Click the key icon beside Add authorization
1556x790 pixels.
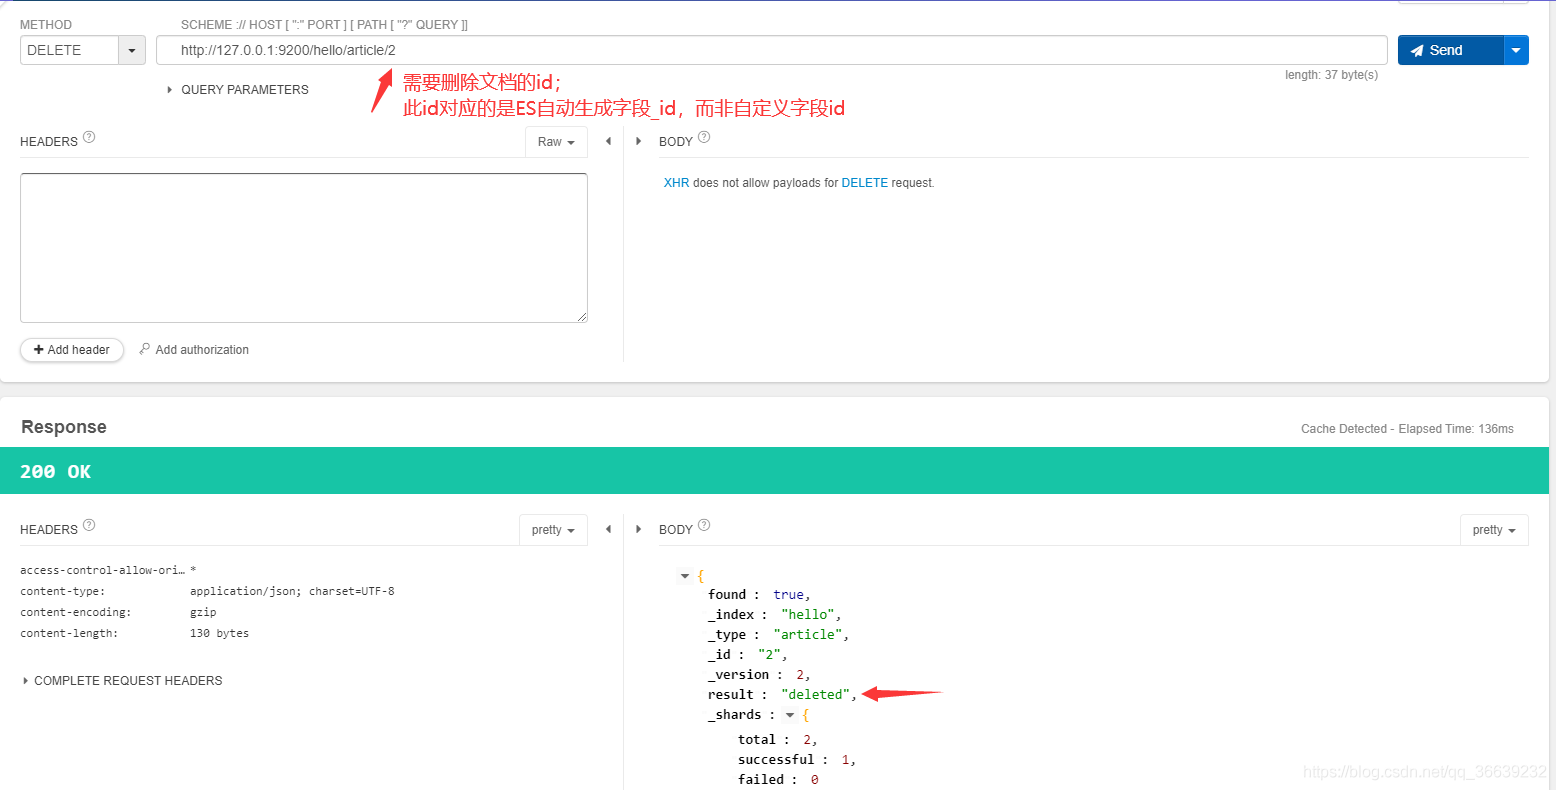(143, 349)
